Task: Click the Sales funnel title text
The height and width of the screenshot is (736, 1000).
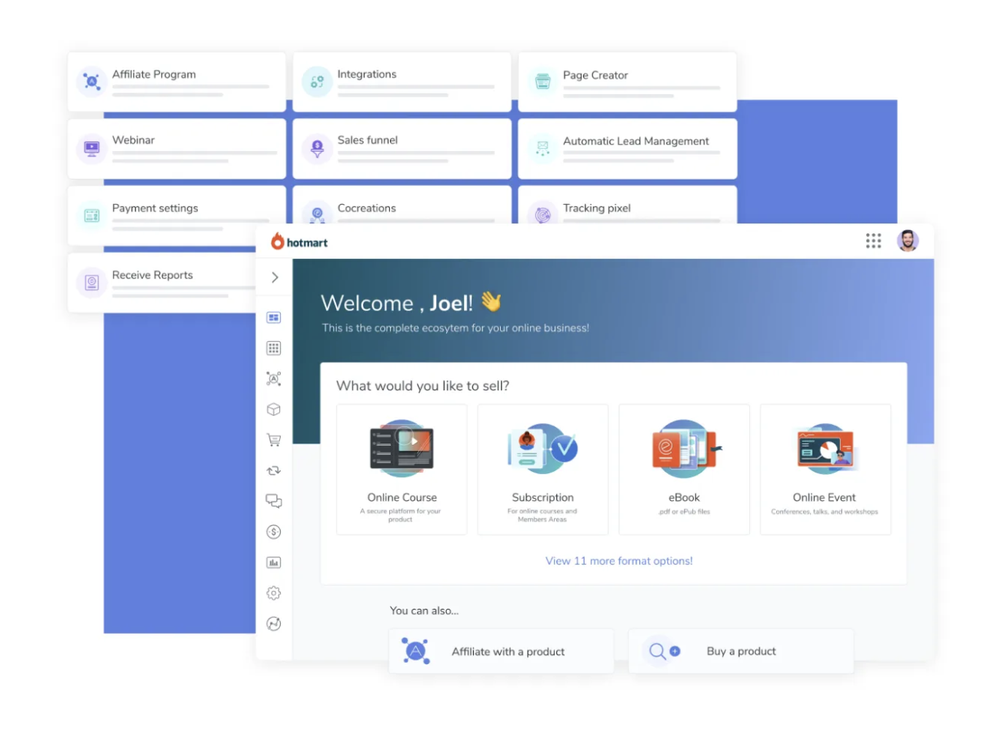Action: [367, 140]
